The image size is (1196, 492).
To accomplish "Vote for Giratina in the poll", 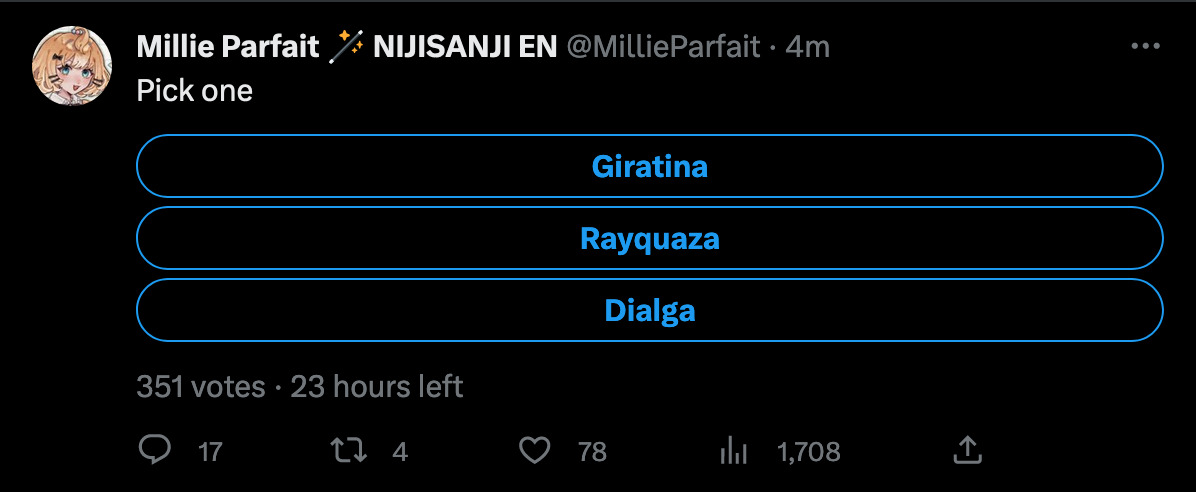I will [650, 166].
